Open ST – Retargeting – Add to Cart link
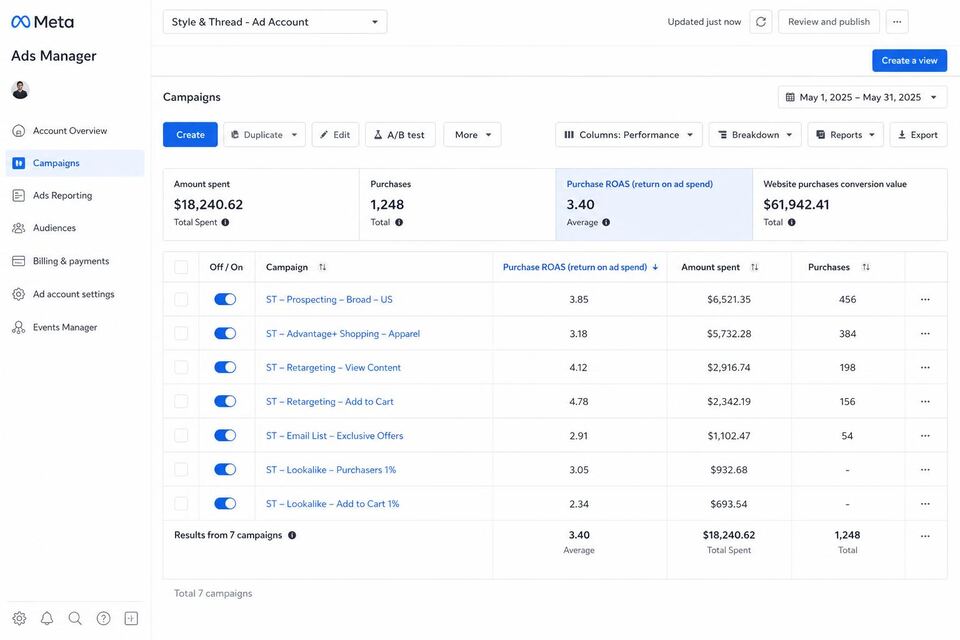Viewport: 960px width, 640px height. [329, 402]
